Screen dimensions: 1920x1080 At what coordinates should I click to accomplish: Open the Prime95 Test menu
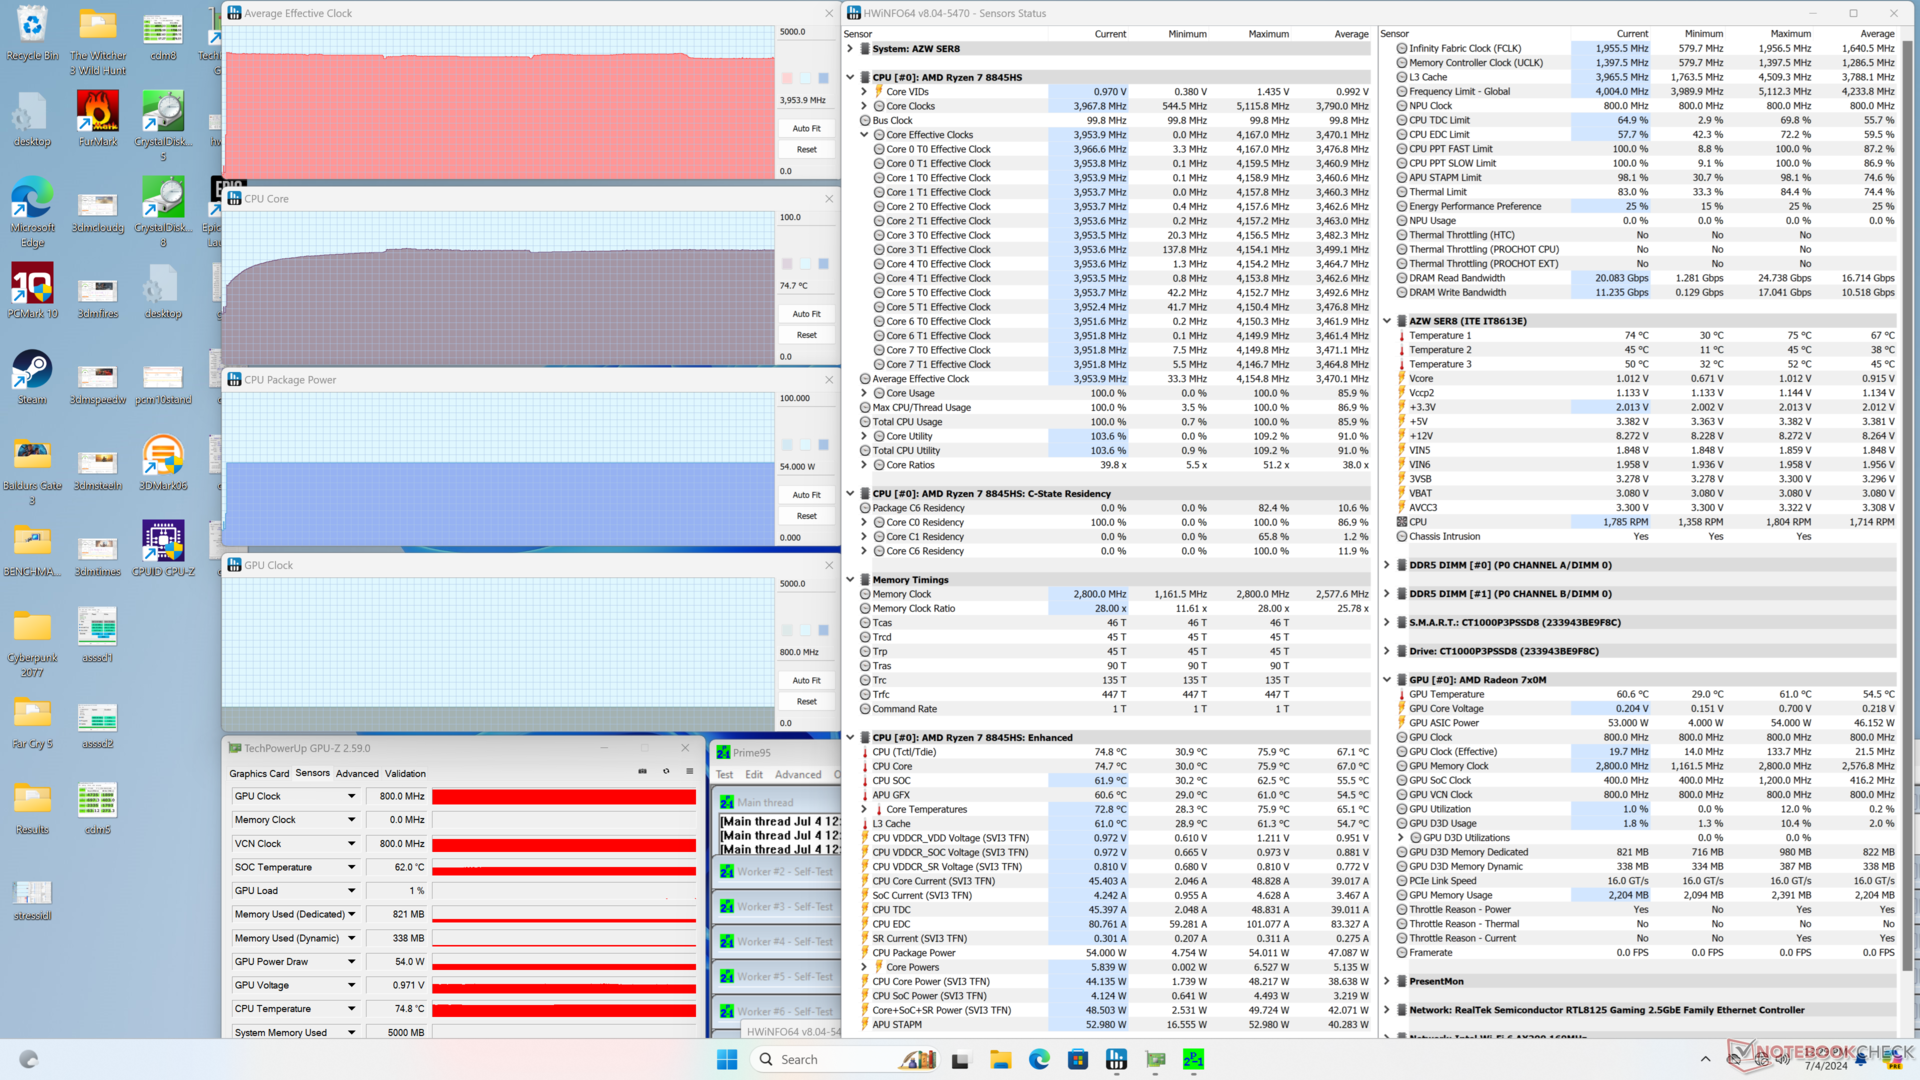(724, 775)
